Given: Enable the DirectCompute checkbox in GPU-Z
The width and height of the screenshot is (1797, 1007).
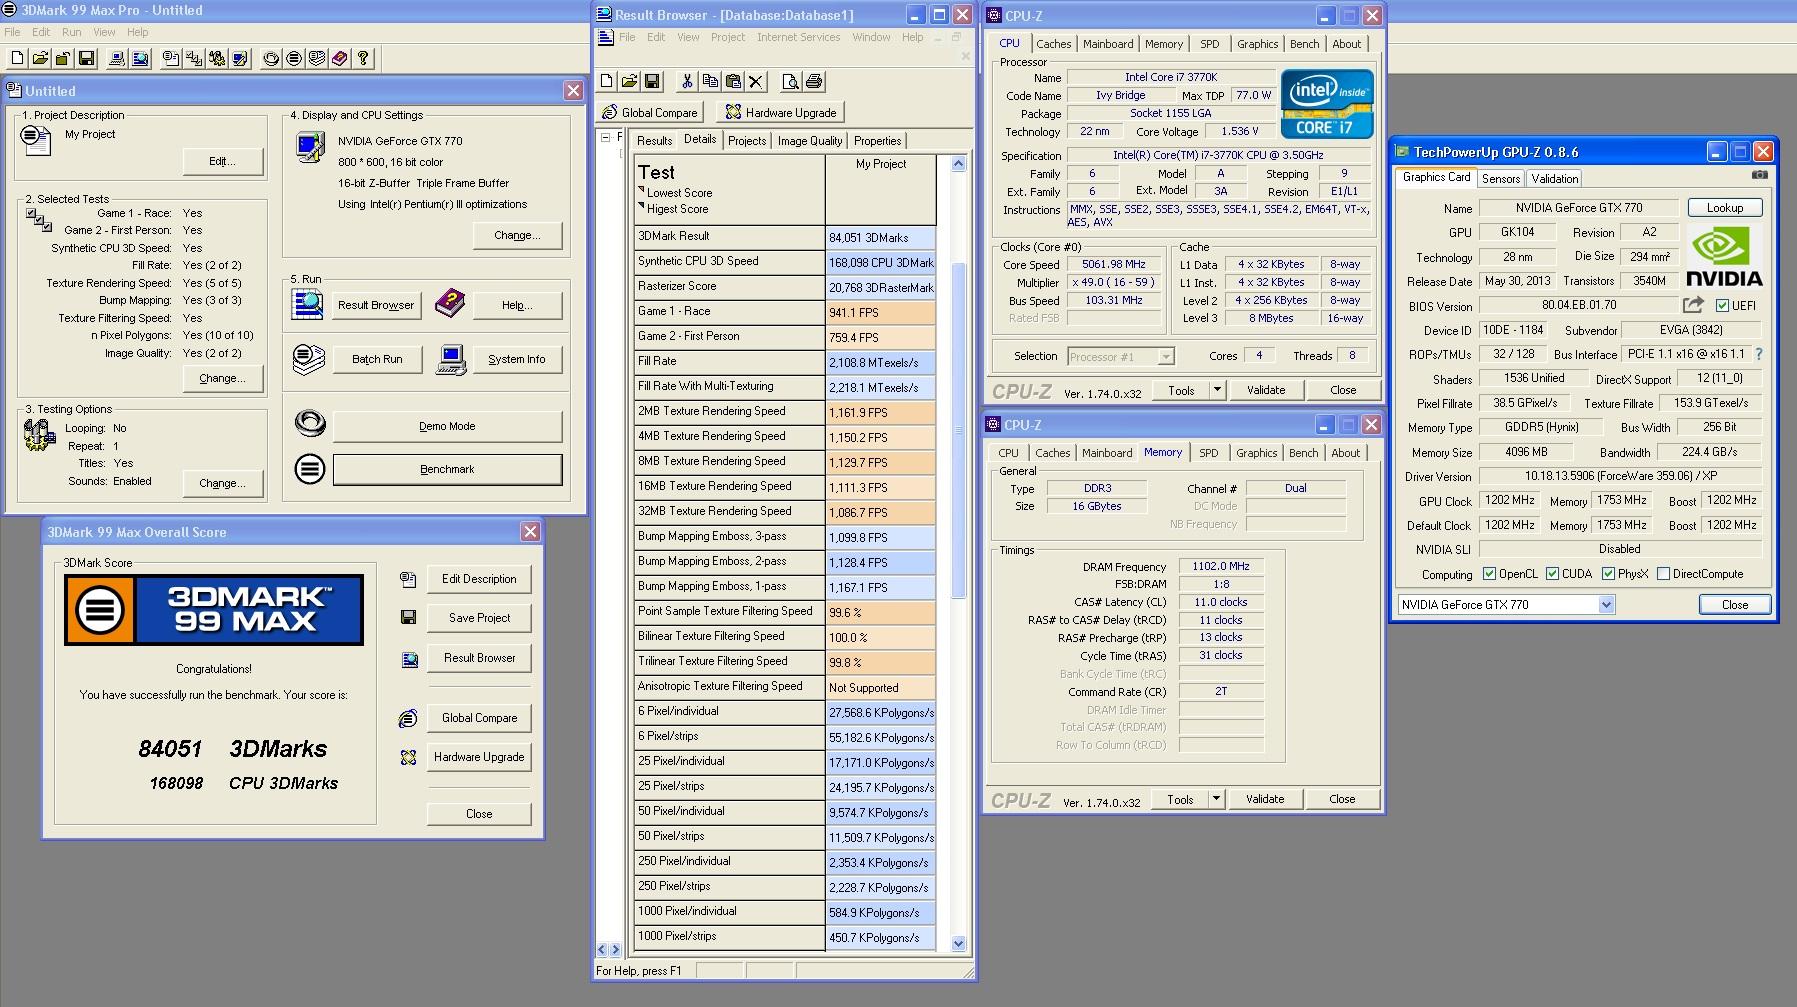Looking at the screenshot, I should tap(1663, 574).
